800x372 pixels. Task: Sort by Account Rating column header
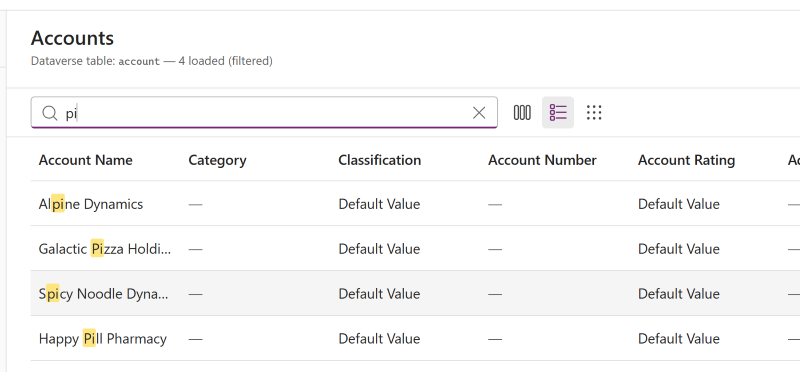(x=686, y=160)
